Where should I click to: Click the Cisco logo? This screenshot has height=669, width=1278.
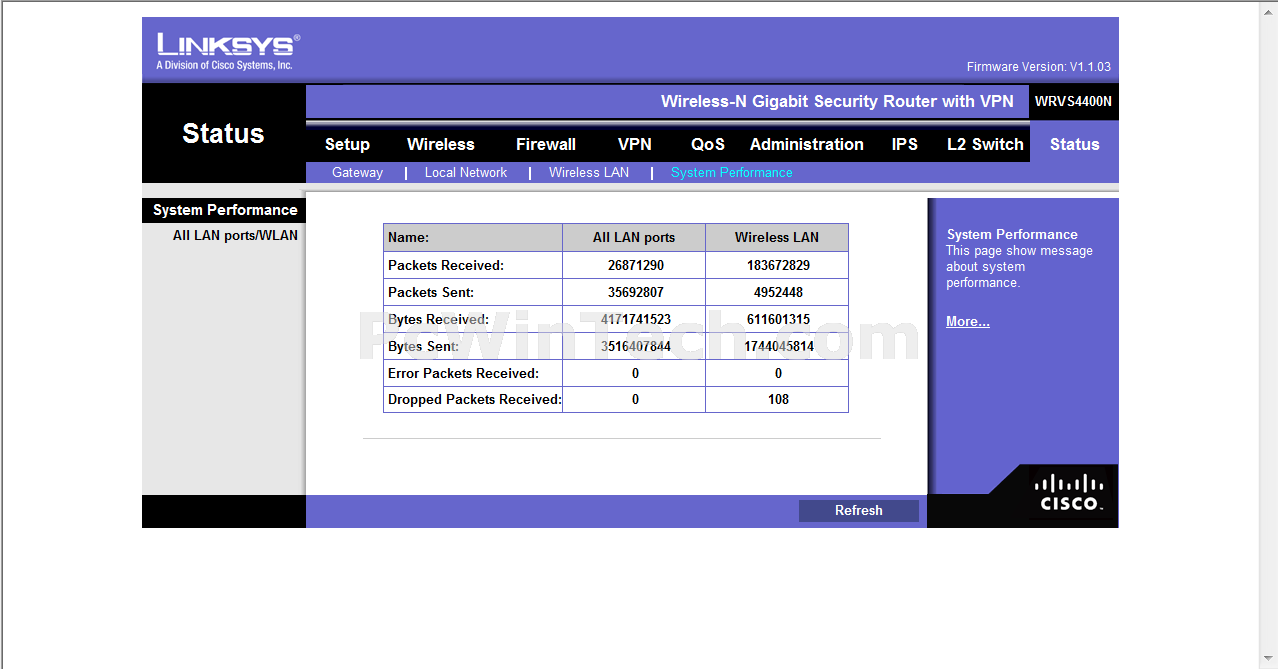[x=1069, y=493]
